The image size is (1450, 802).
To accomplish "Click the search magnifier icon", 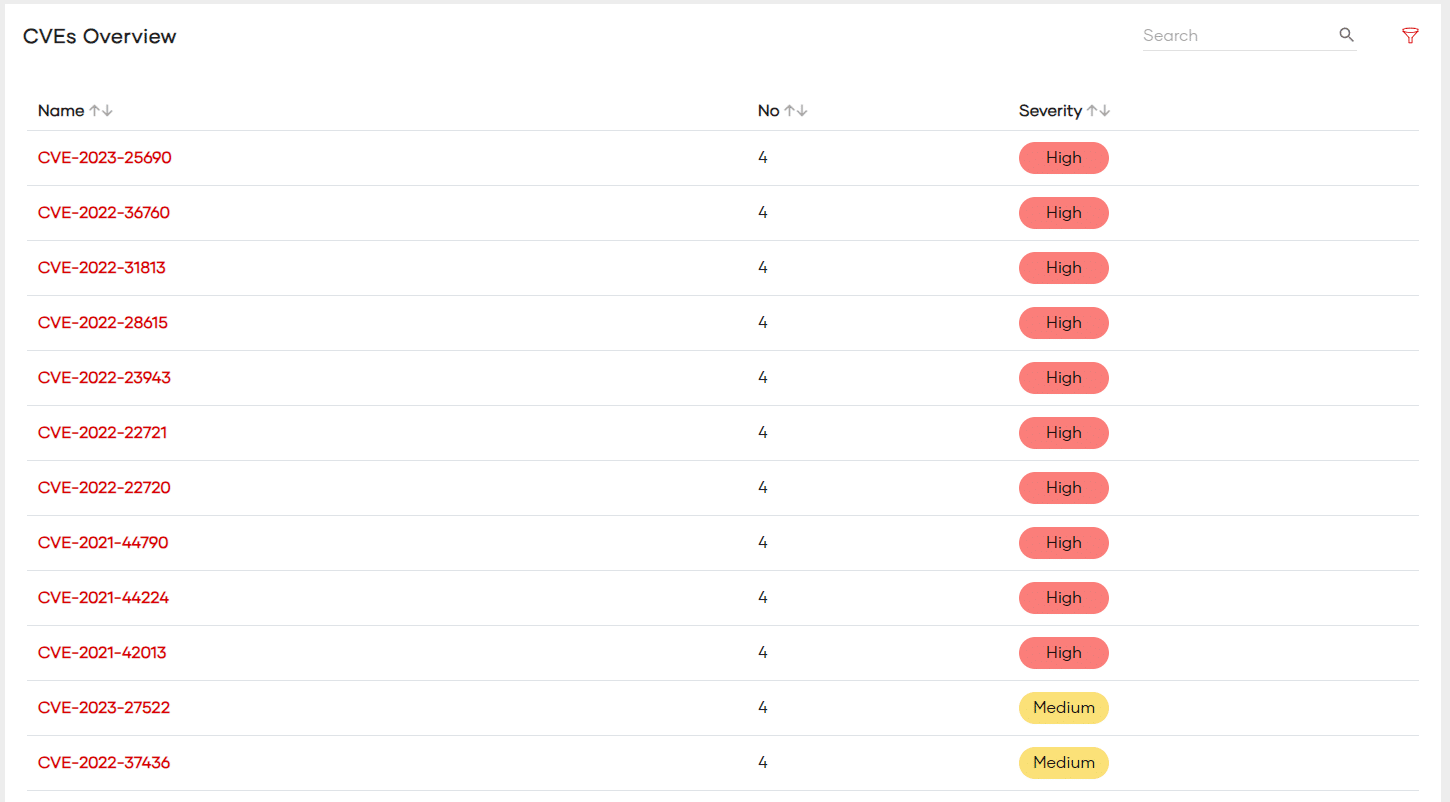I will [x=1346, y=35].
